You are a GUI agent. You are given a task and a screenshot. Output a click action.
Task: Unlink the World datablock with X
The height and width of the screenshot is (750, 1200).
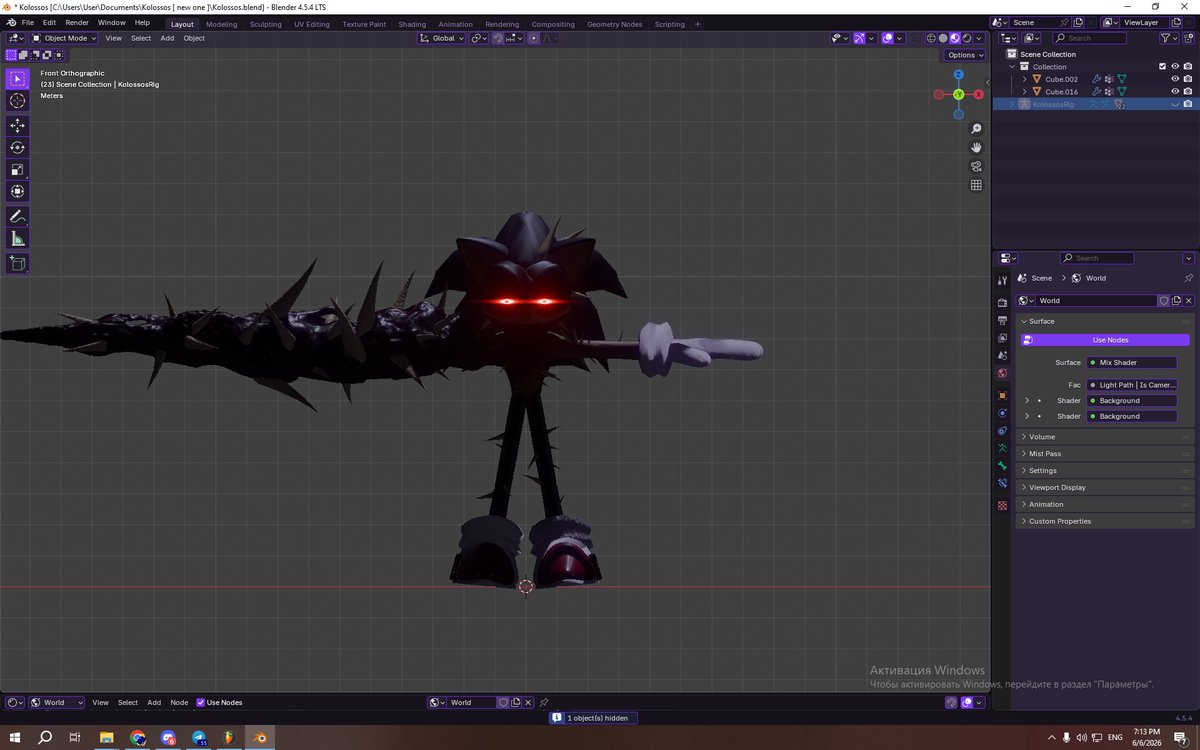(1188, 300)
